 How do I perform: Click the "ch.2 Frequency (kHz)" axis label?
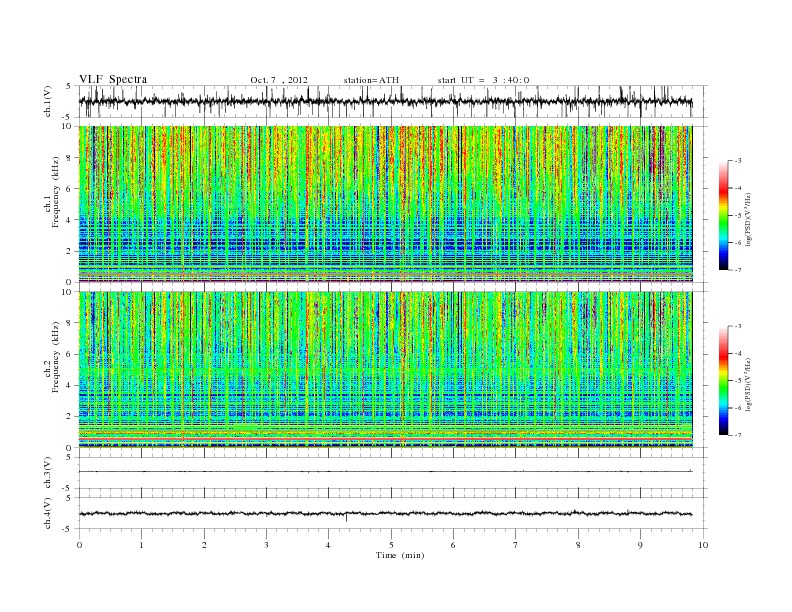(x=51, y=356)
